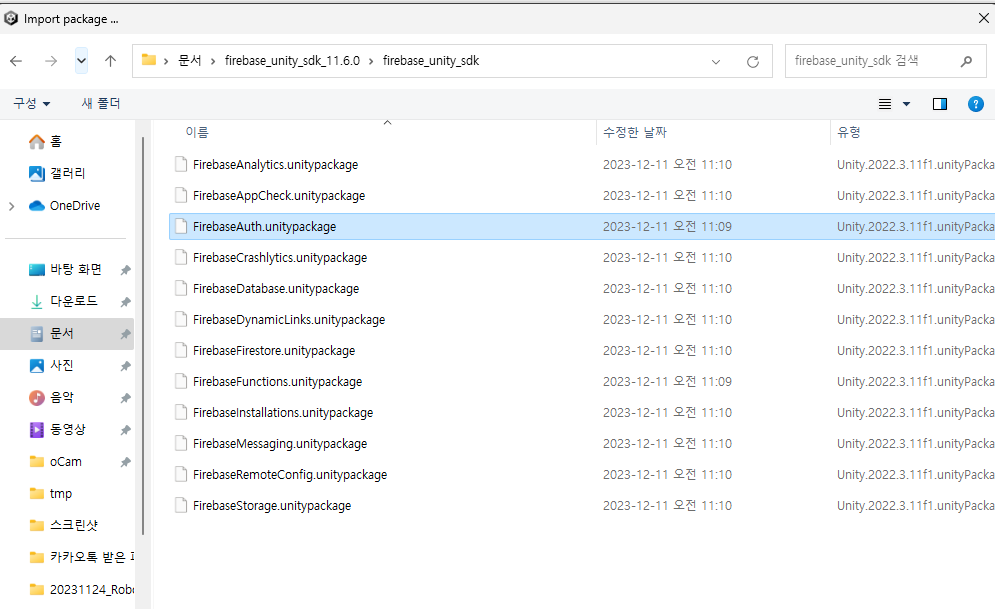995x609 pixels.
Task: Open view options dropdown arrow
Action: point(906,104)
